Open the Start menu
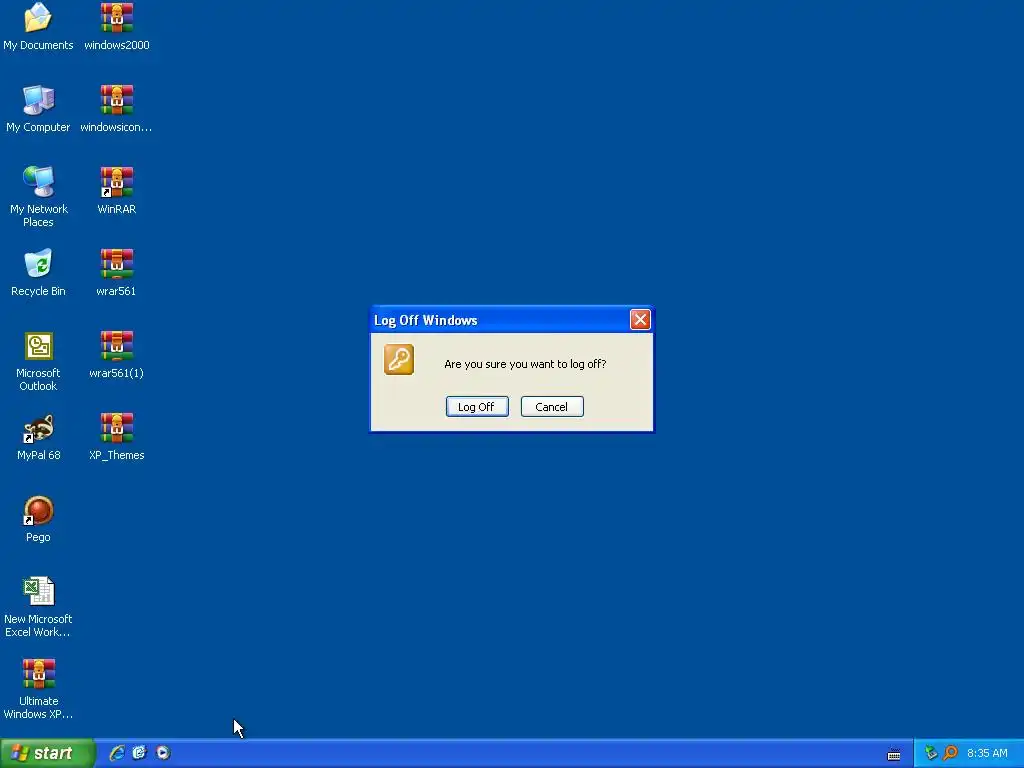 47,753
